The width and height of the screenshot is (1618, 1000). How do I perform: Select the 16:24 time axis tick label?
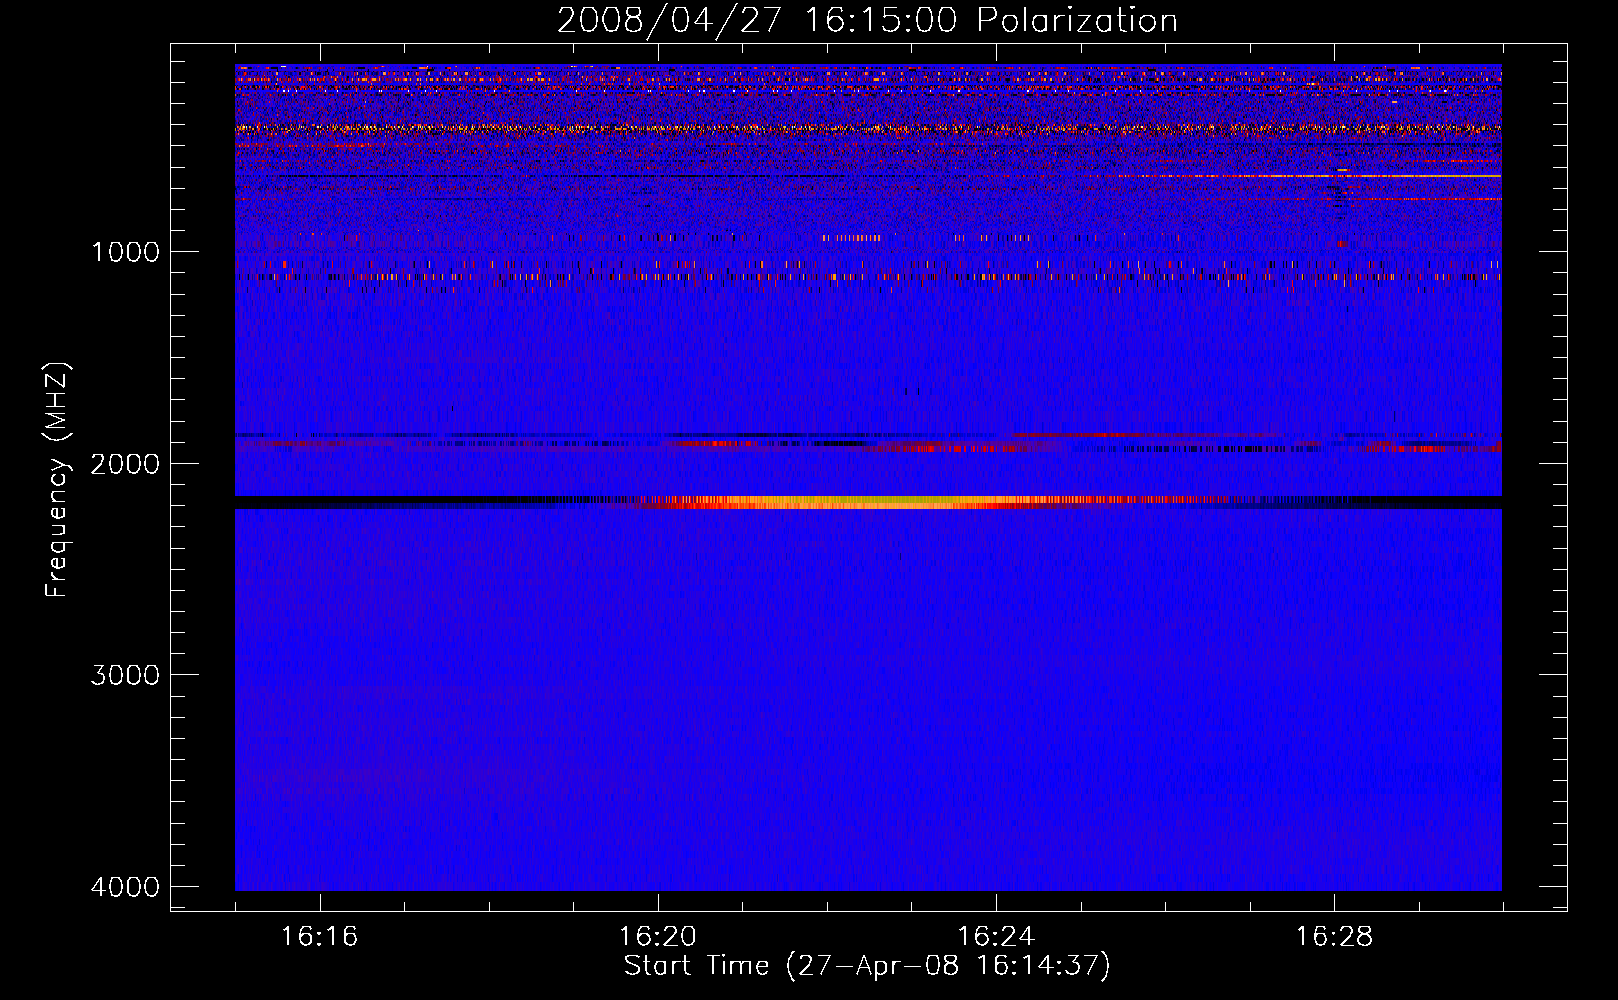pos(996,936)
